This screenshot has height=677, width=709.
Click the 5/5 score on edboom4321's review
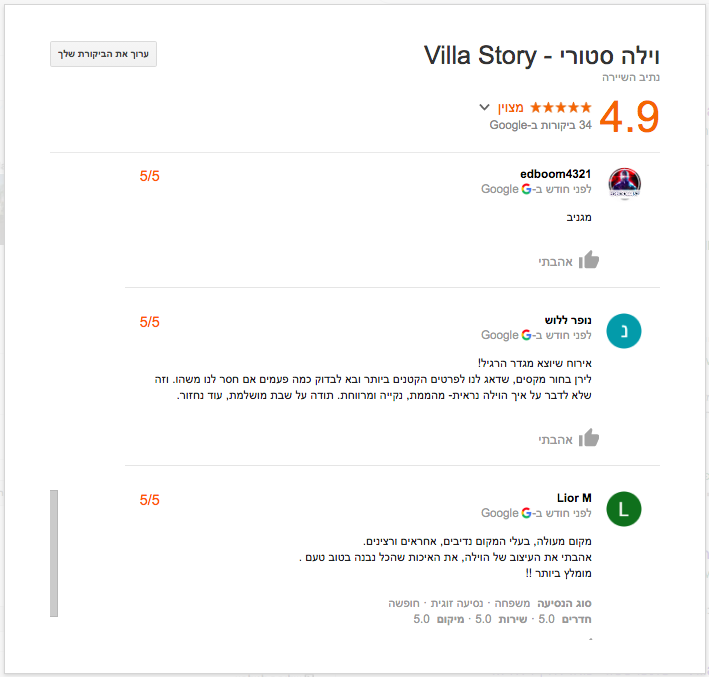[x=150, y=176]
